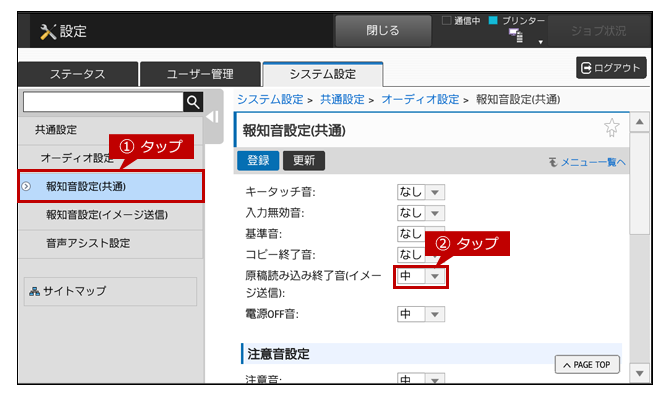Click the 入力無効音: label

(275, 213)
